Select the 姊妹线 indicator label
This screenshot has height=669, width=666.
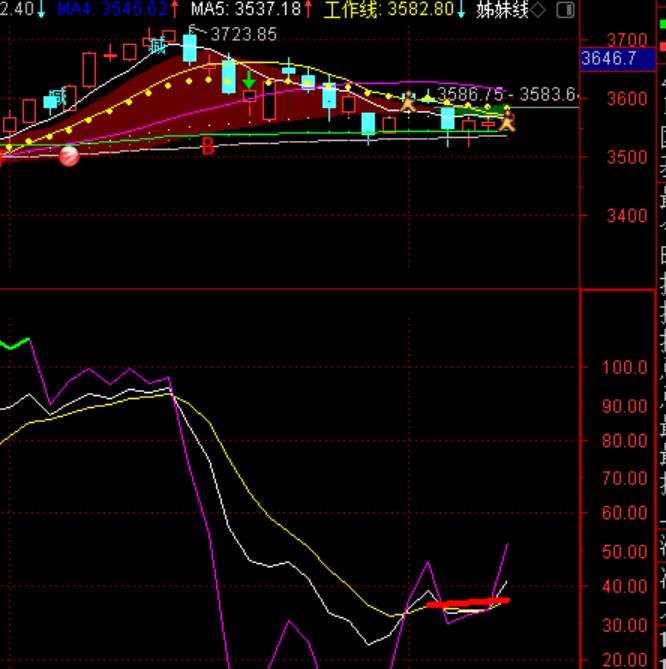503,9
